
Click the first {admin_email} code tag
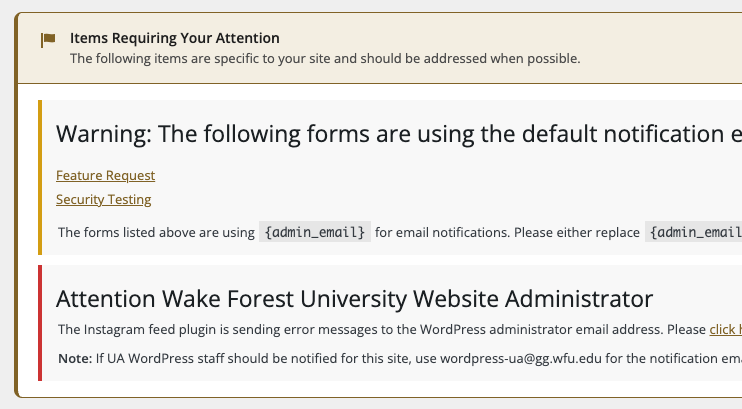pyautogui.click(x=315, y=232)
